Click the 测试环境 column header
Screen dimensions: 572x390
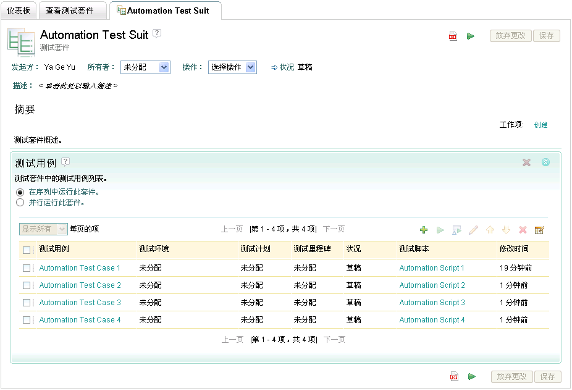coord(154,249)
